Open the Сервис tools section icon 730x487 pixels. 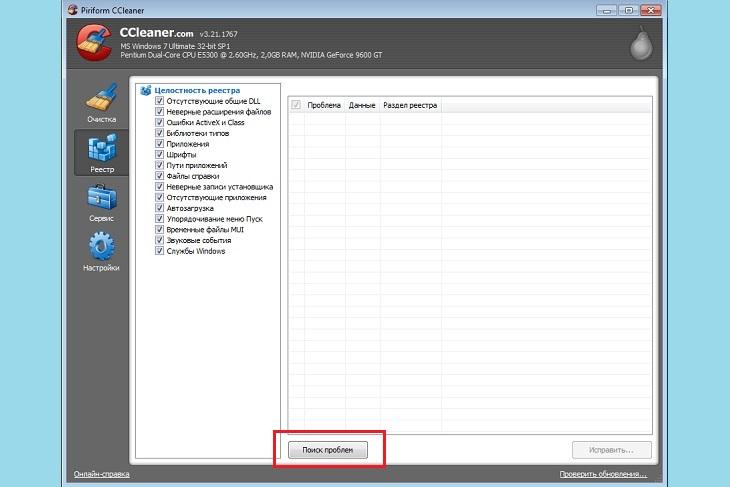click(x=102, y=198)
